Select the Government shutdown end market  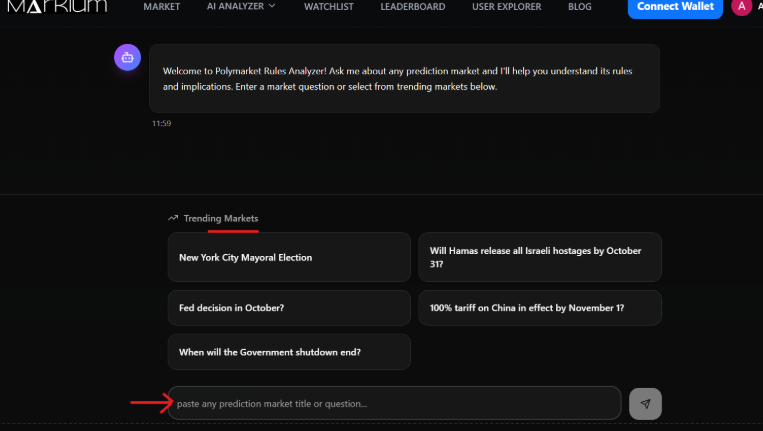(x=289, y=352)
